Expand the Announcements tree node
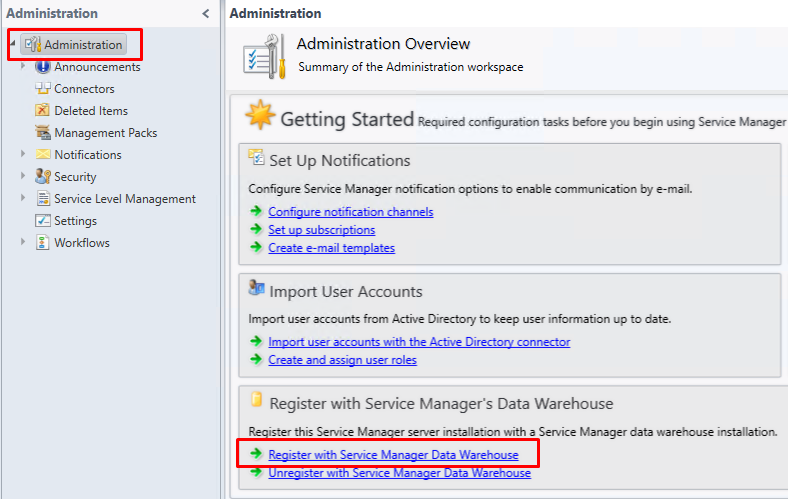788x499 pixels. (23, 66)
